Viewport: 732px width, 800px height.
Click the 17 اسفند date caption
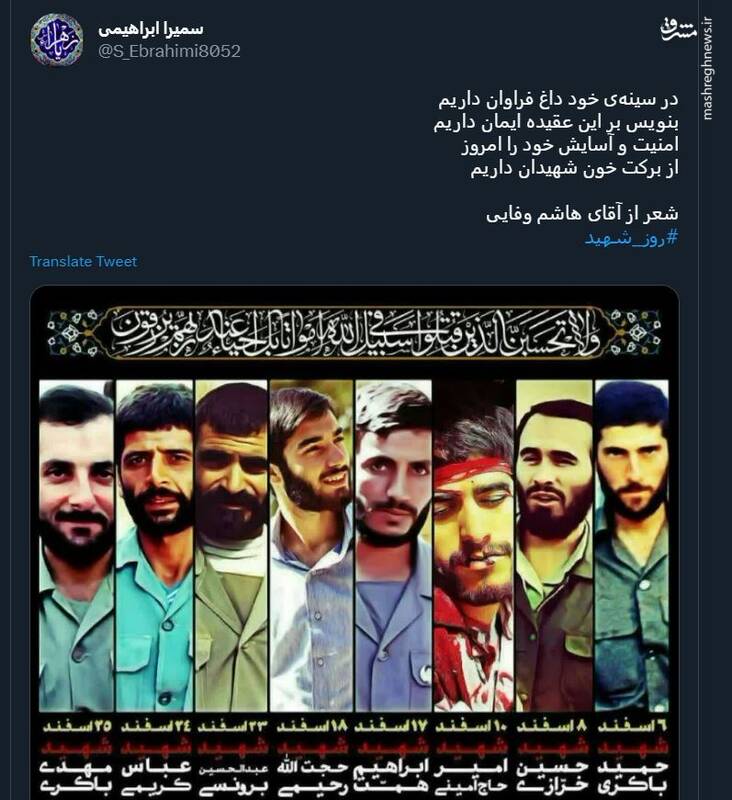[x=391, y=726]
